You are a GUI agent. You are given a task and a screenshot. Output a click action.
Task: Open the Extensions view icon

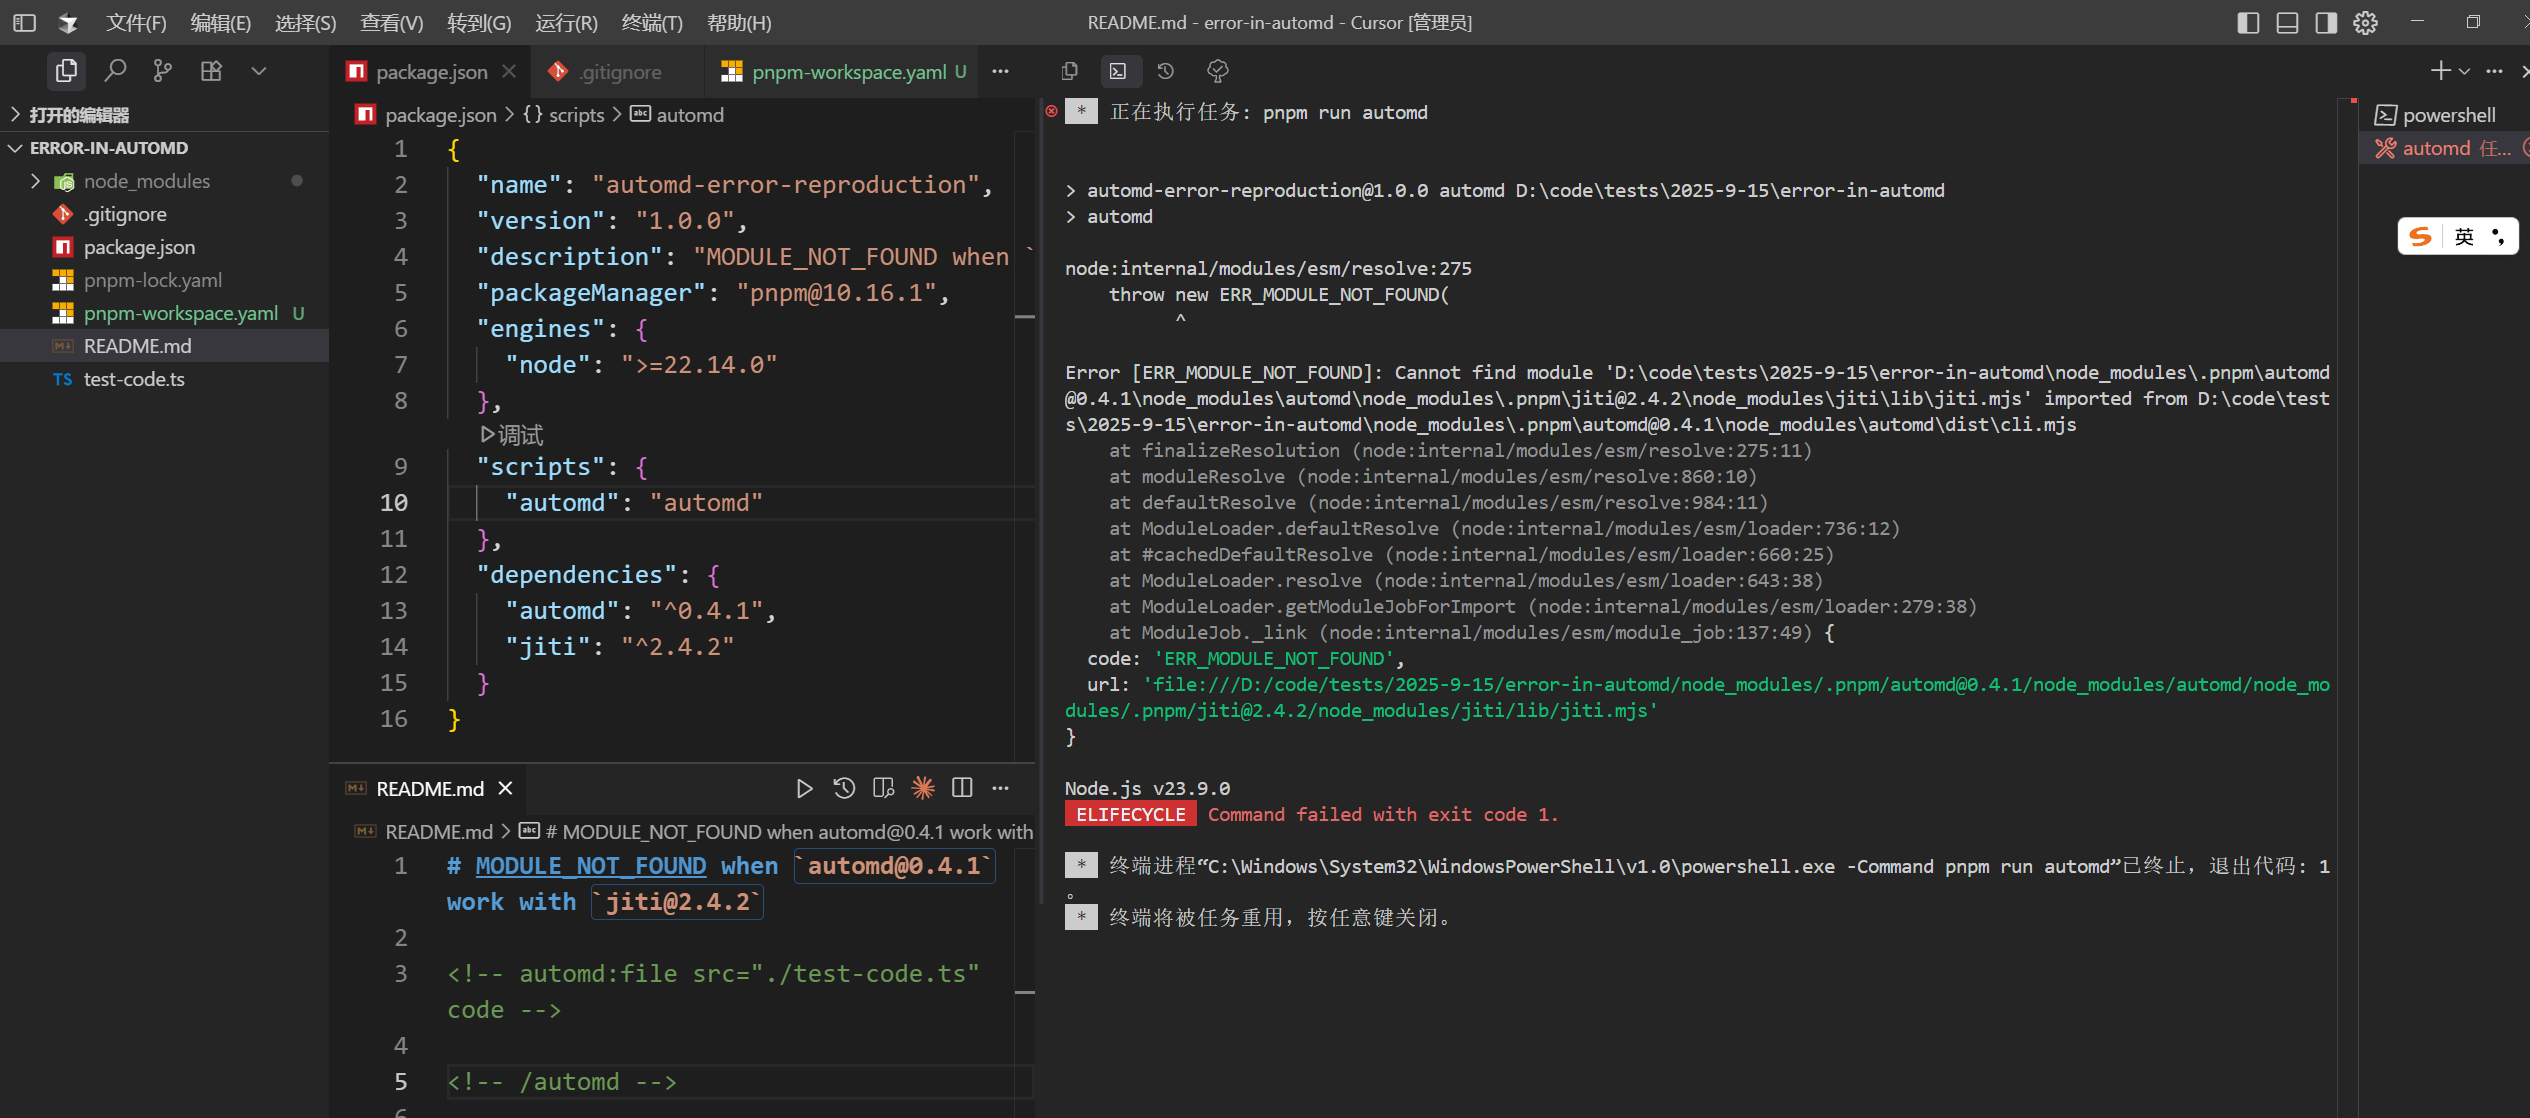tap(211, 71)
